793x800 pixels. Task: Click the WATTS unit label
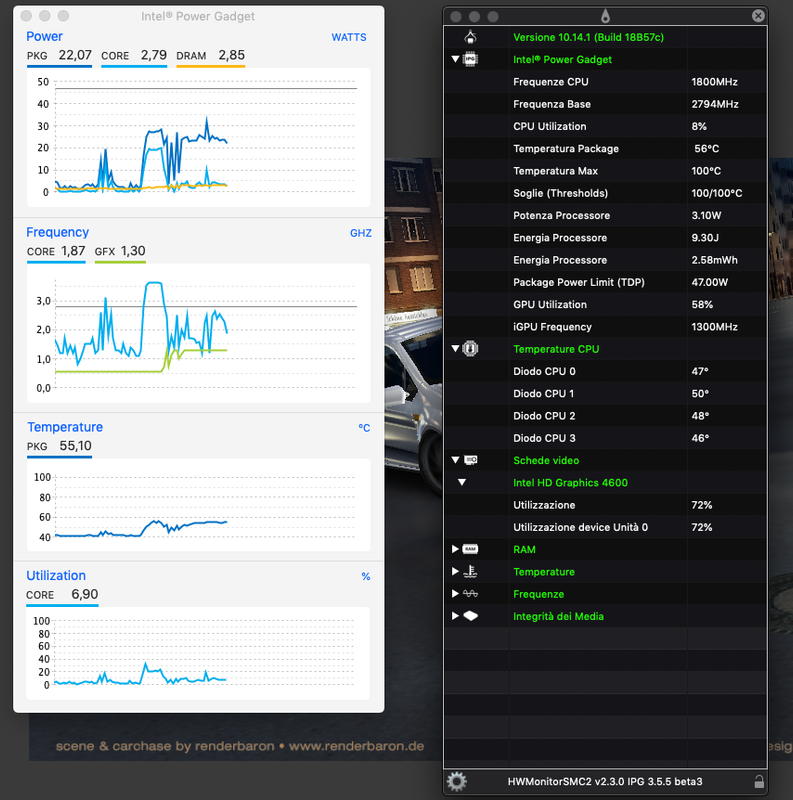click(x=349, y=37)
